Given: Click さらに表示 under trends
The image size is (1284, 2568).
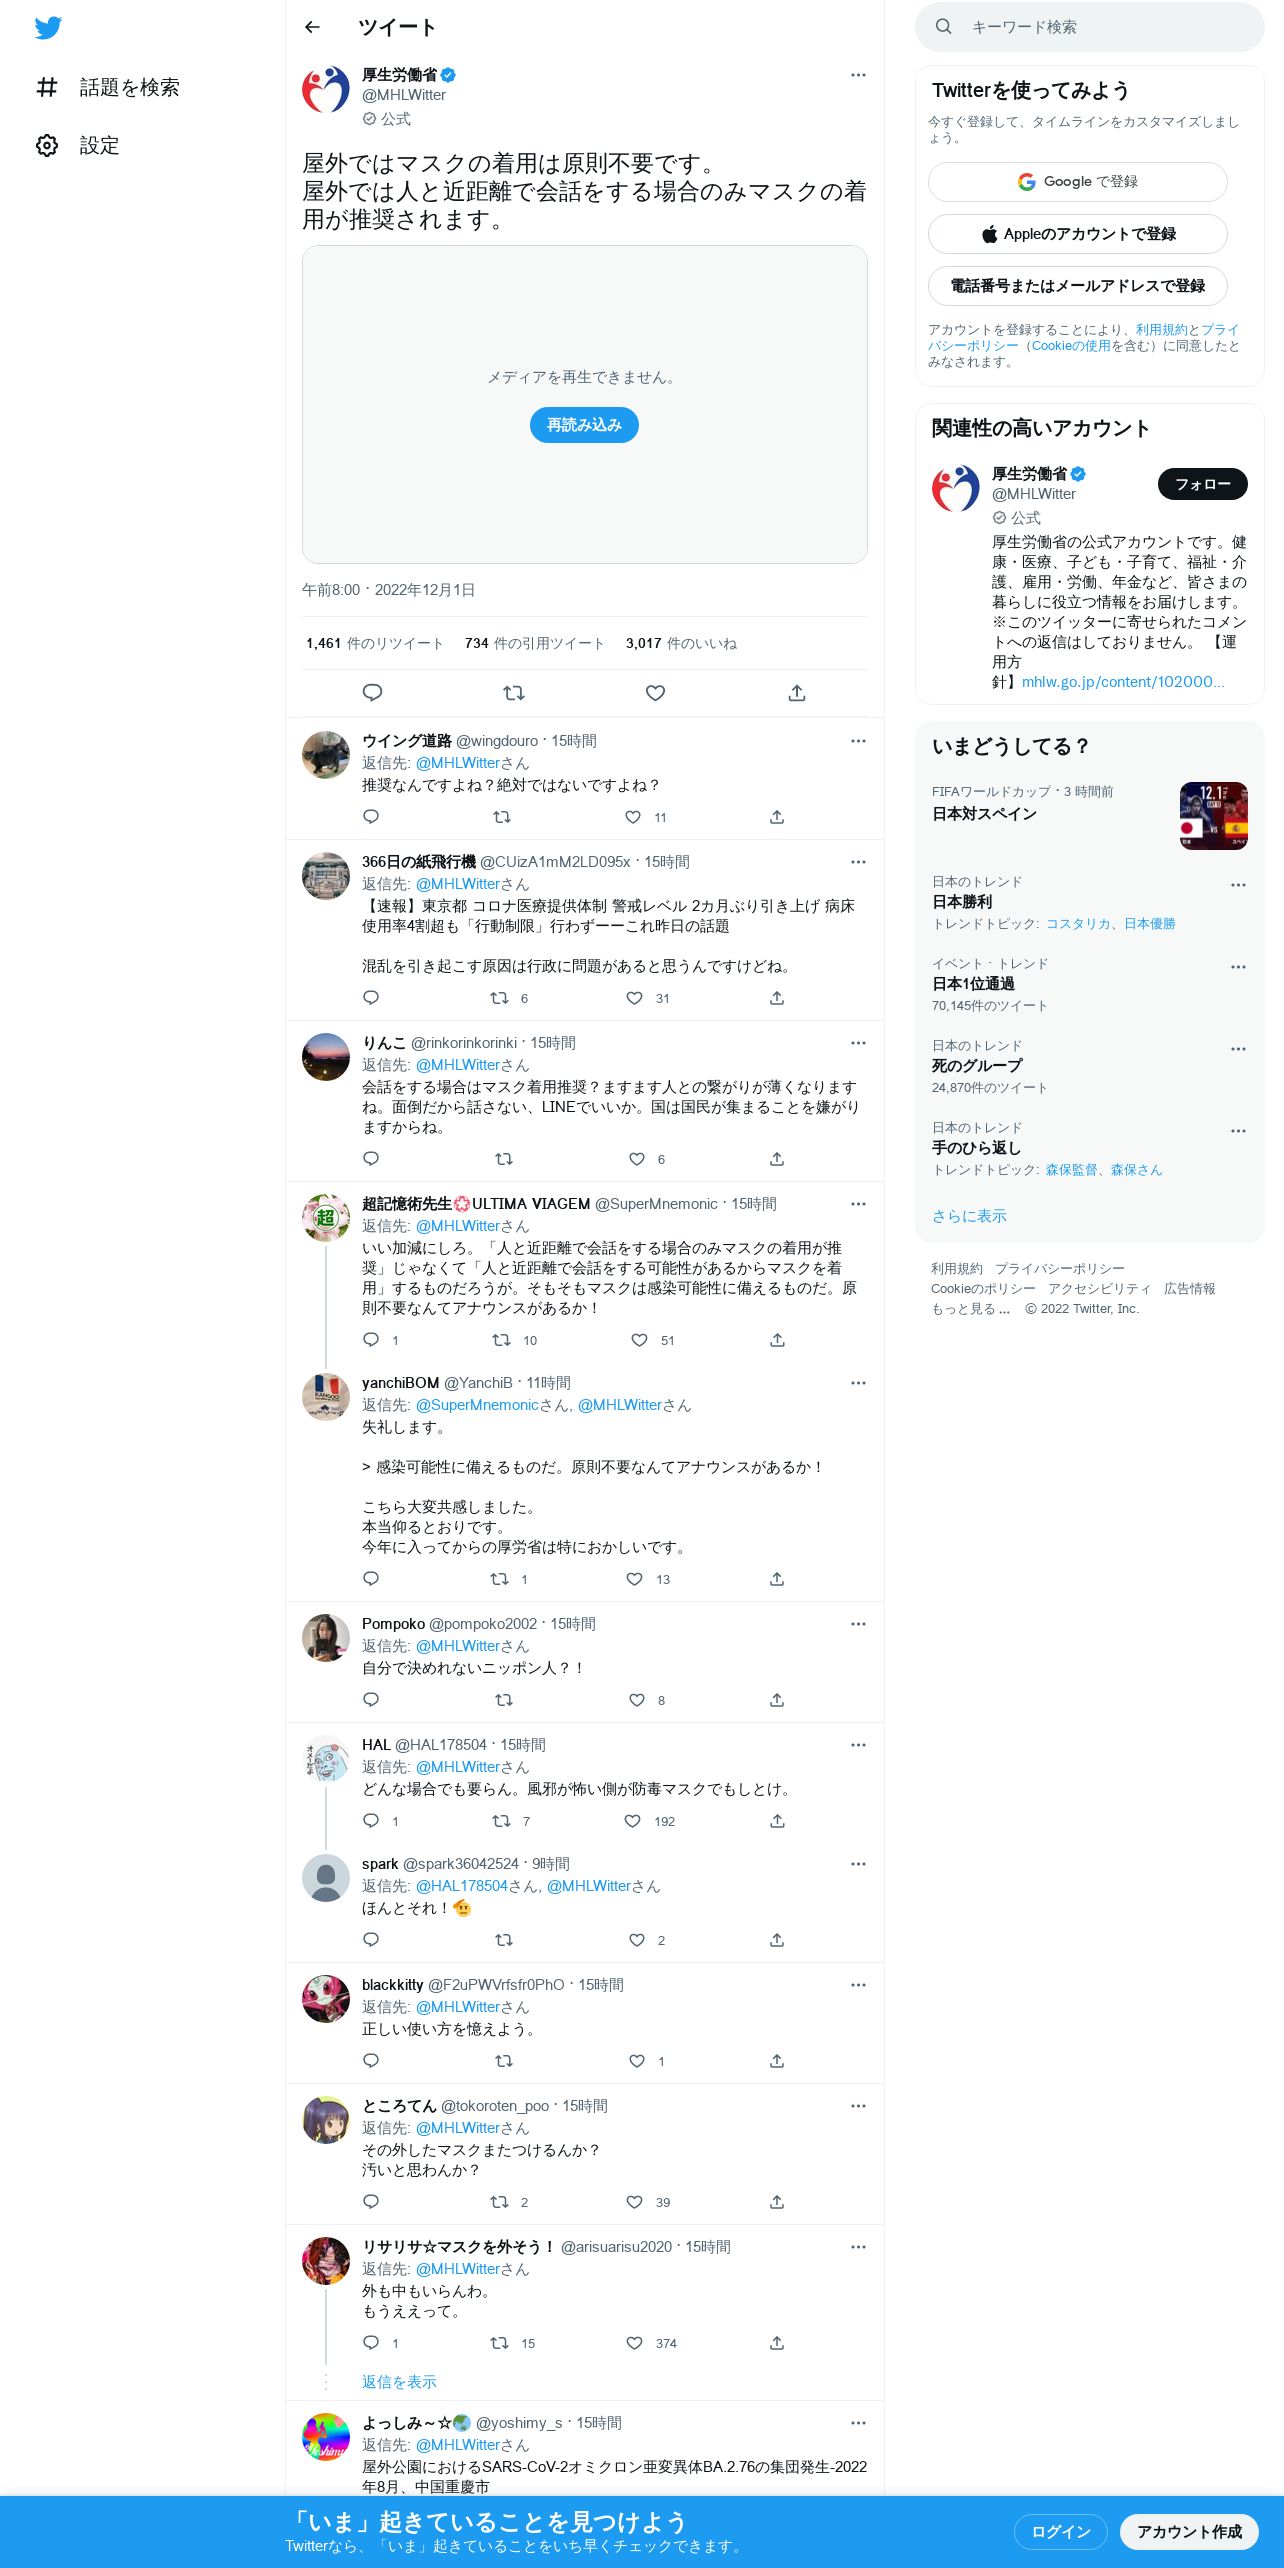Looking at the screenshot, I should (x=969, y=1216).
